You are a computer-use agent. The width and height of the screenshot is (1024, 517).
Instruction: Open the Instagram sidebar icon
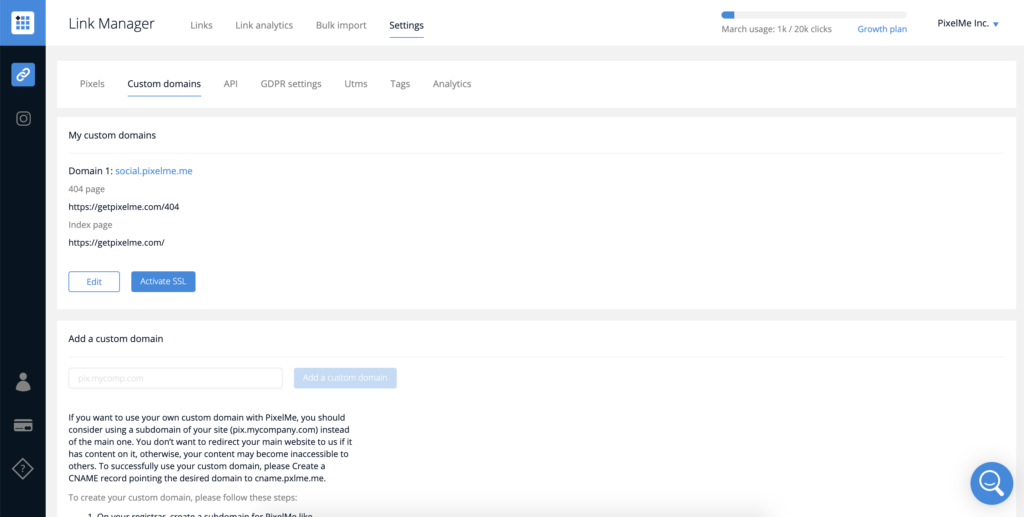click(x=22, y=118)
